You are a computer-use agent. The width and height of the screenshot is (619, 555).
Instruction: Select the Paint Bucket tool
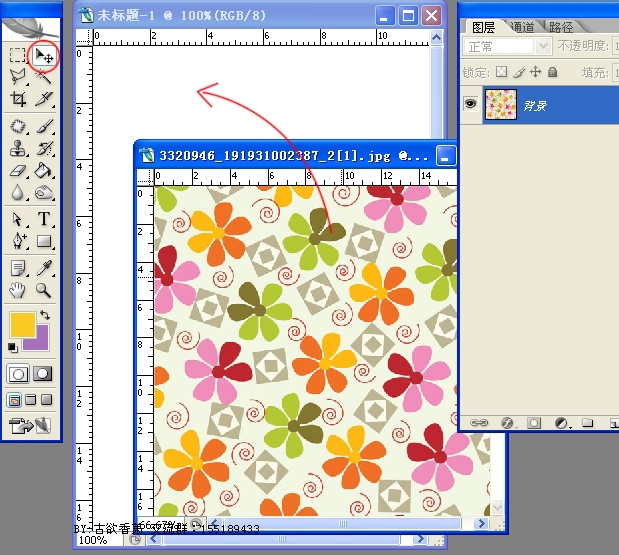point(44,171)
